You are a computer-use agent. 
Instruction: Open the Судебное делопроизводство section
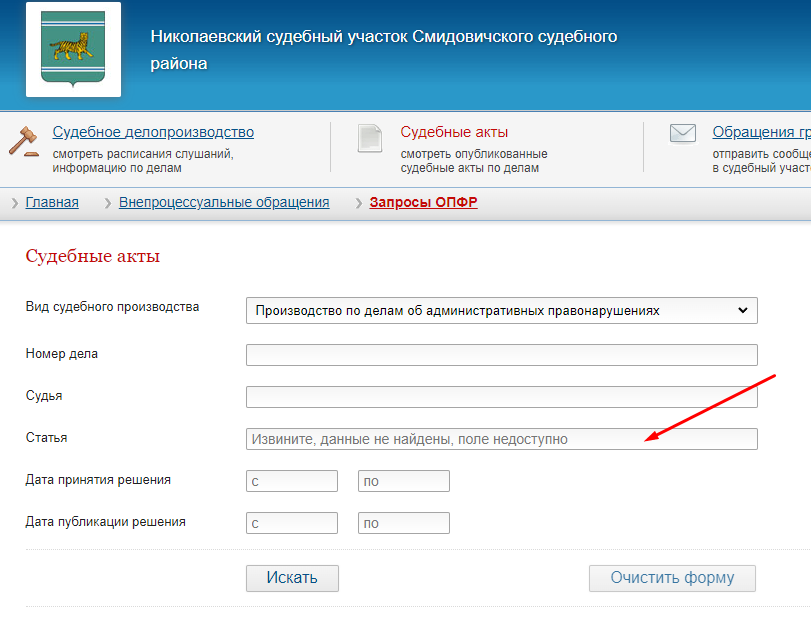tap(153, 132)
